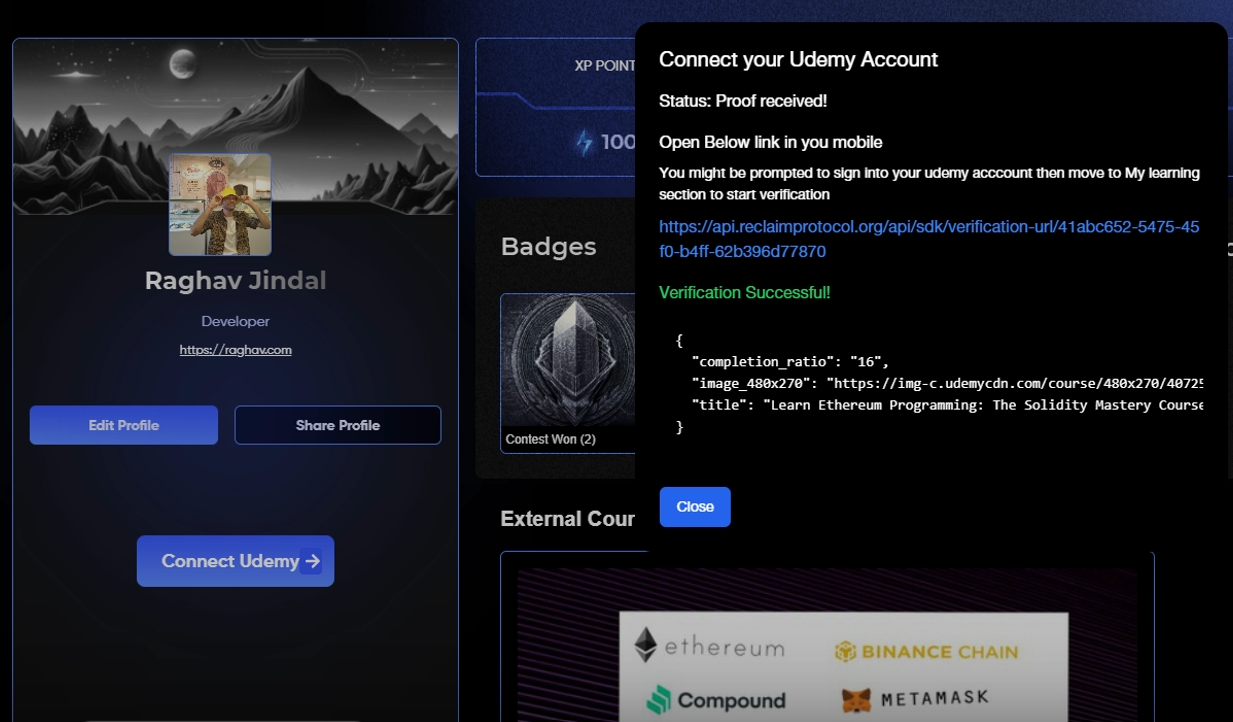Click the XP POINTS label
The image size is (1233, 722).
[605, 66]
